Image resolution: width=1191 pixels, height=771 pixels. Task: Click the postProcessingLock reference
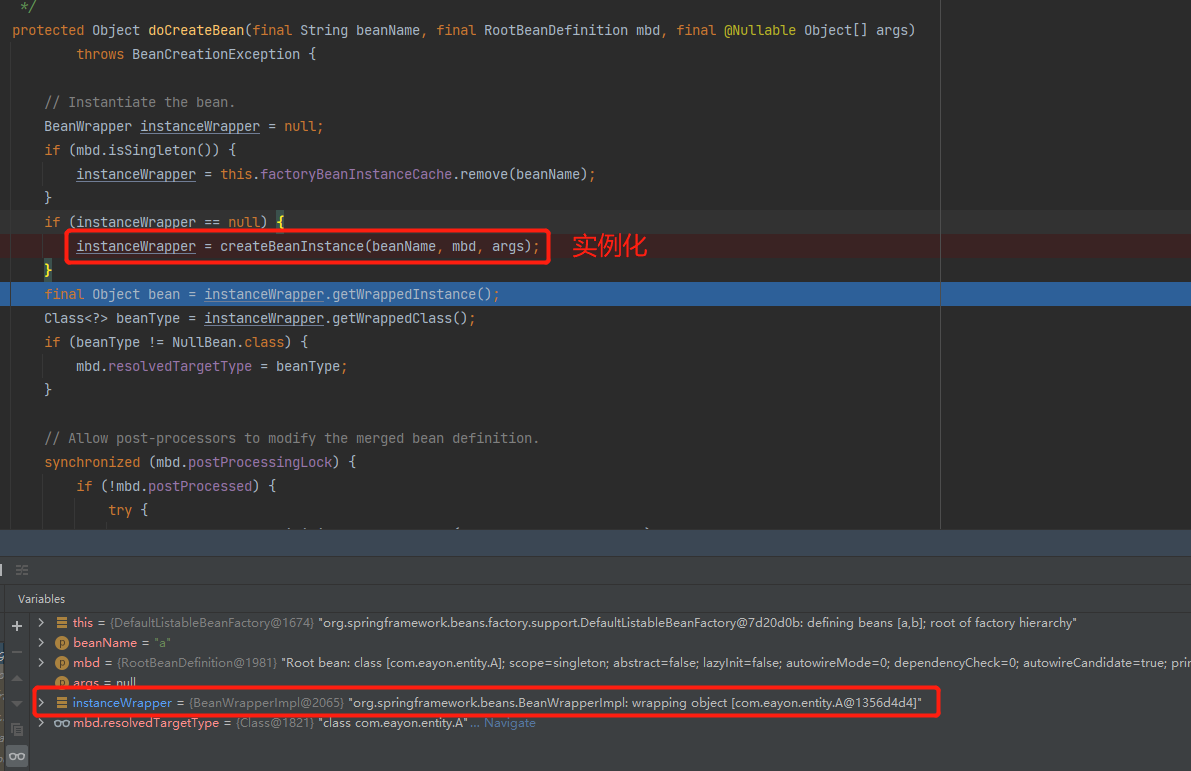[260, 462]
